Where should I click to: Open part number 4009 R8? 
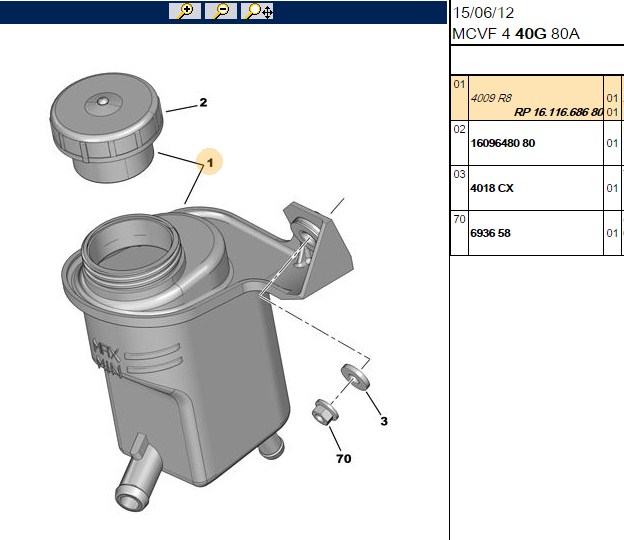491,98
